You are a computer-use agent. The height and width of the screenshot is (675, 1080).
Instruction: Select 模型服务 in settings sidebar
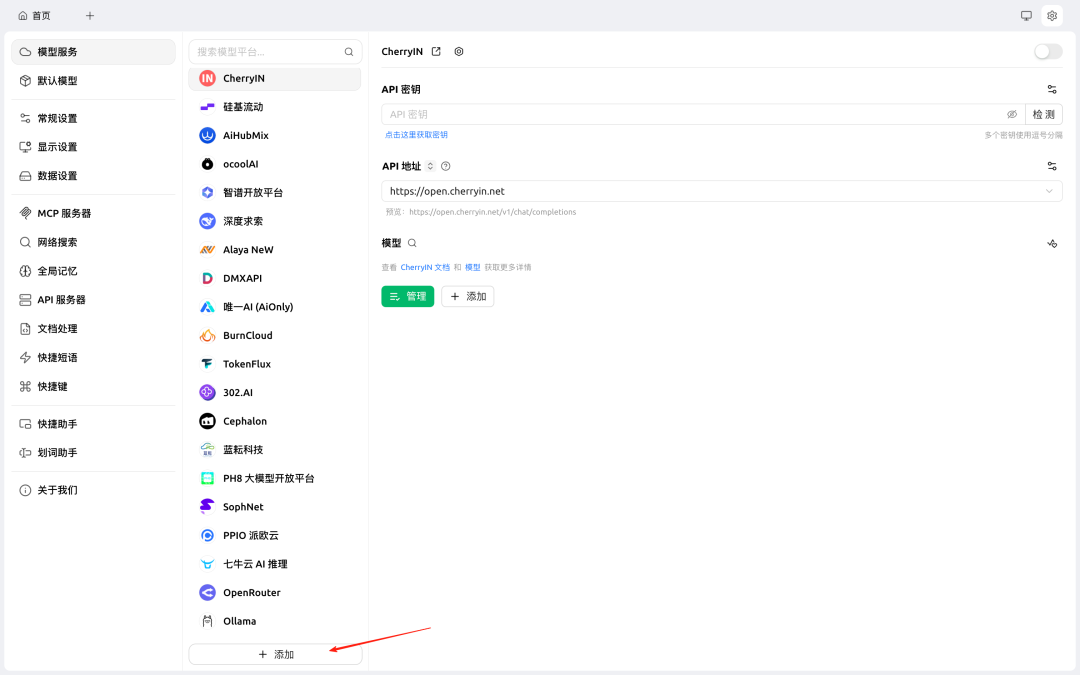coord(94,52)
